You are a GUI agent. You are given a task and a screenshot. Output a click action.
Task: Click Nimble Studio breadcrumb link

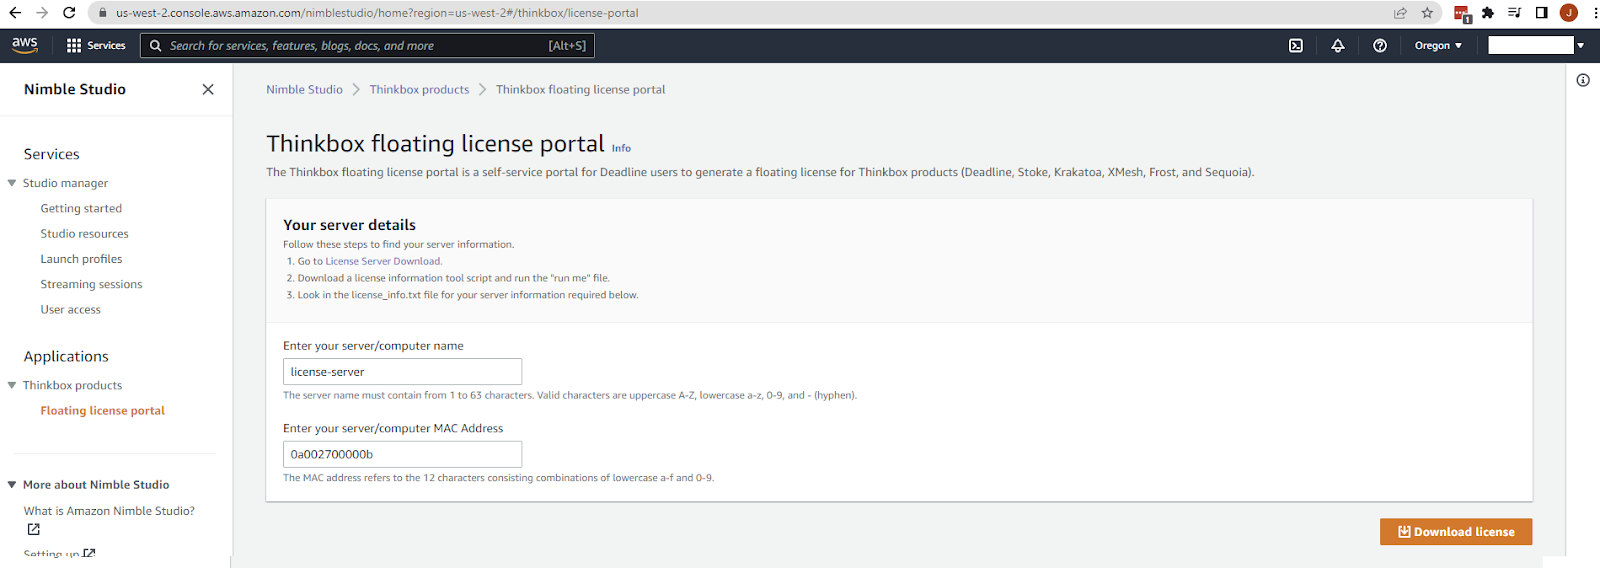click(x=304, y=89)
